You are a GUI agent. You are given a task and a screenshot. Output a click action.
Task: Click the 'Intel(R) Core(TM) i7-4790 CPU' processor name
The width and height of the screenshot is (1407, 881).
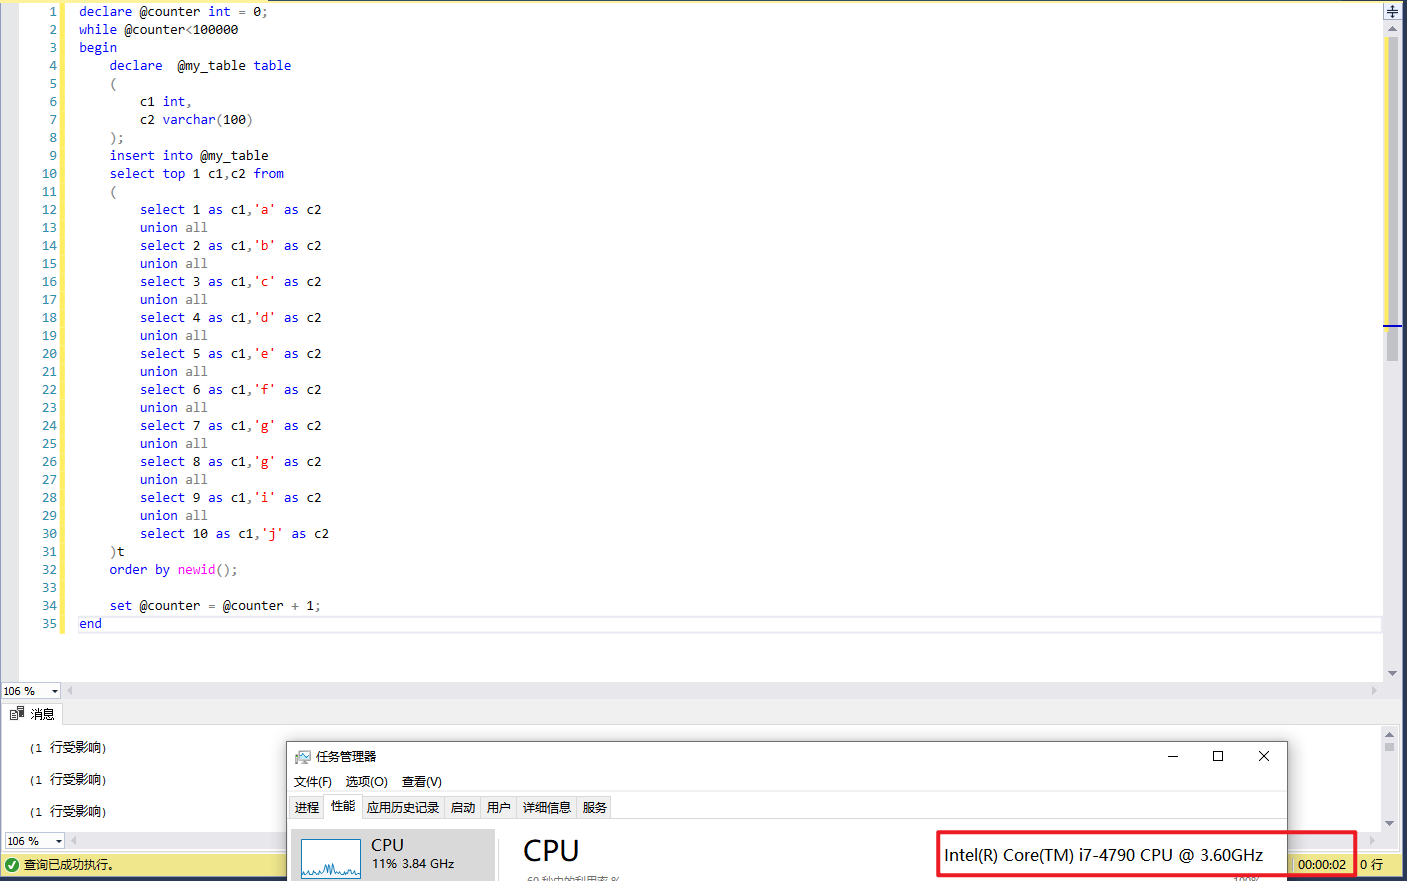click(x=1103, y=856)
